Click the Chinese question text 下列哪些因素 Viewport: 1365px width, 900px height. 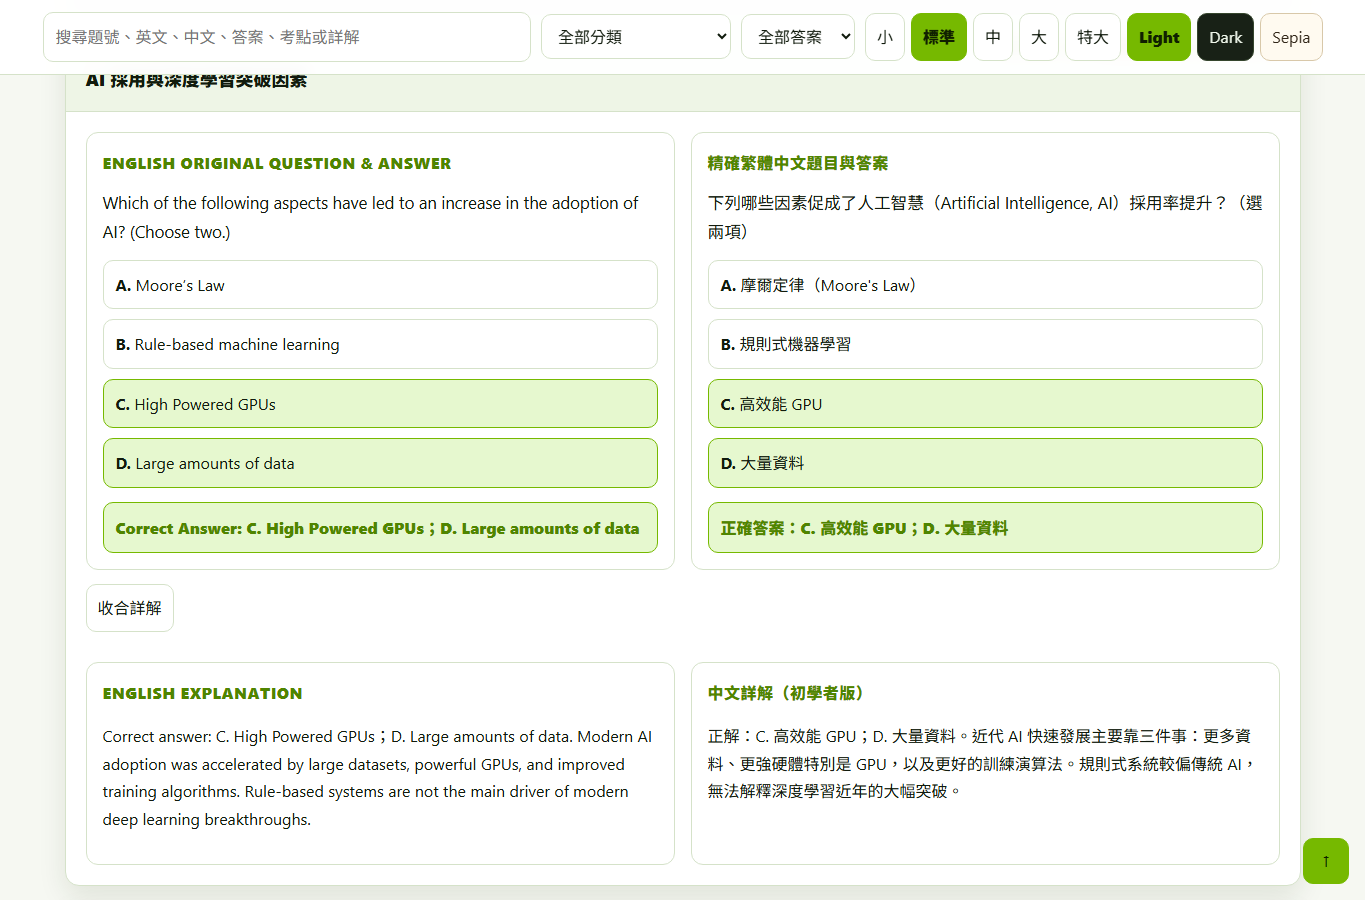click(985, 217)
